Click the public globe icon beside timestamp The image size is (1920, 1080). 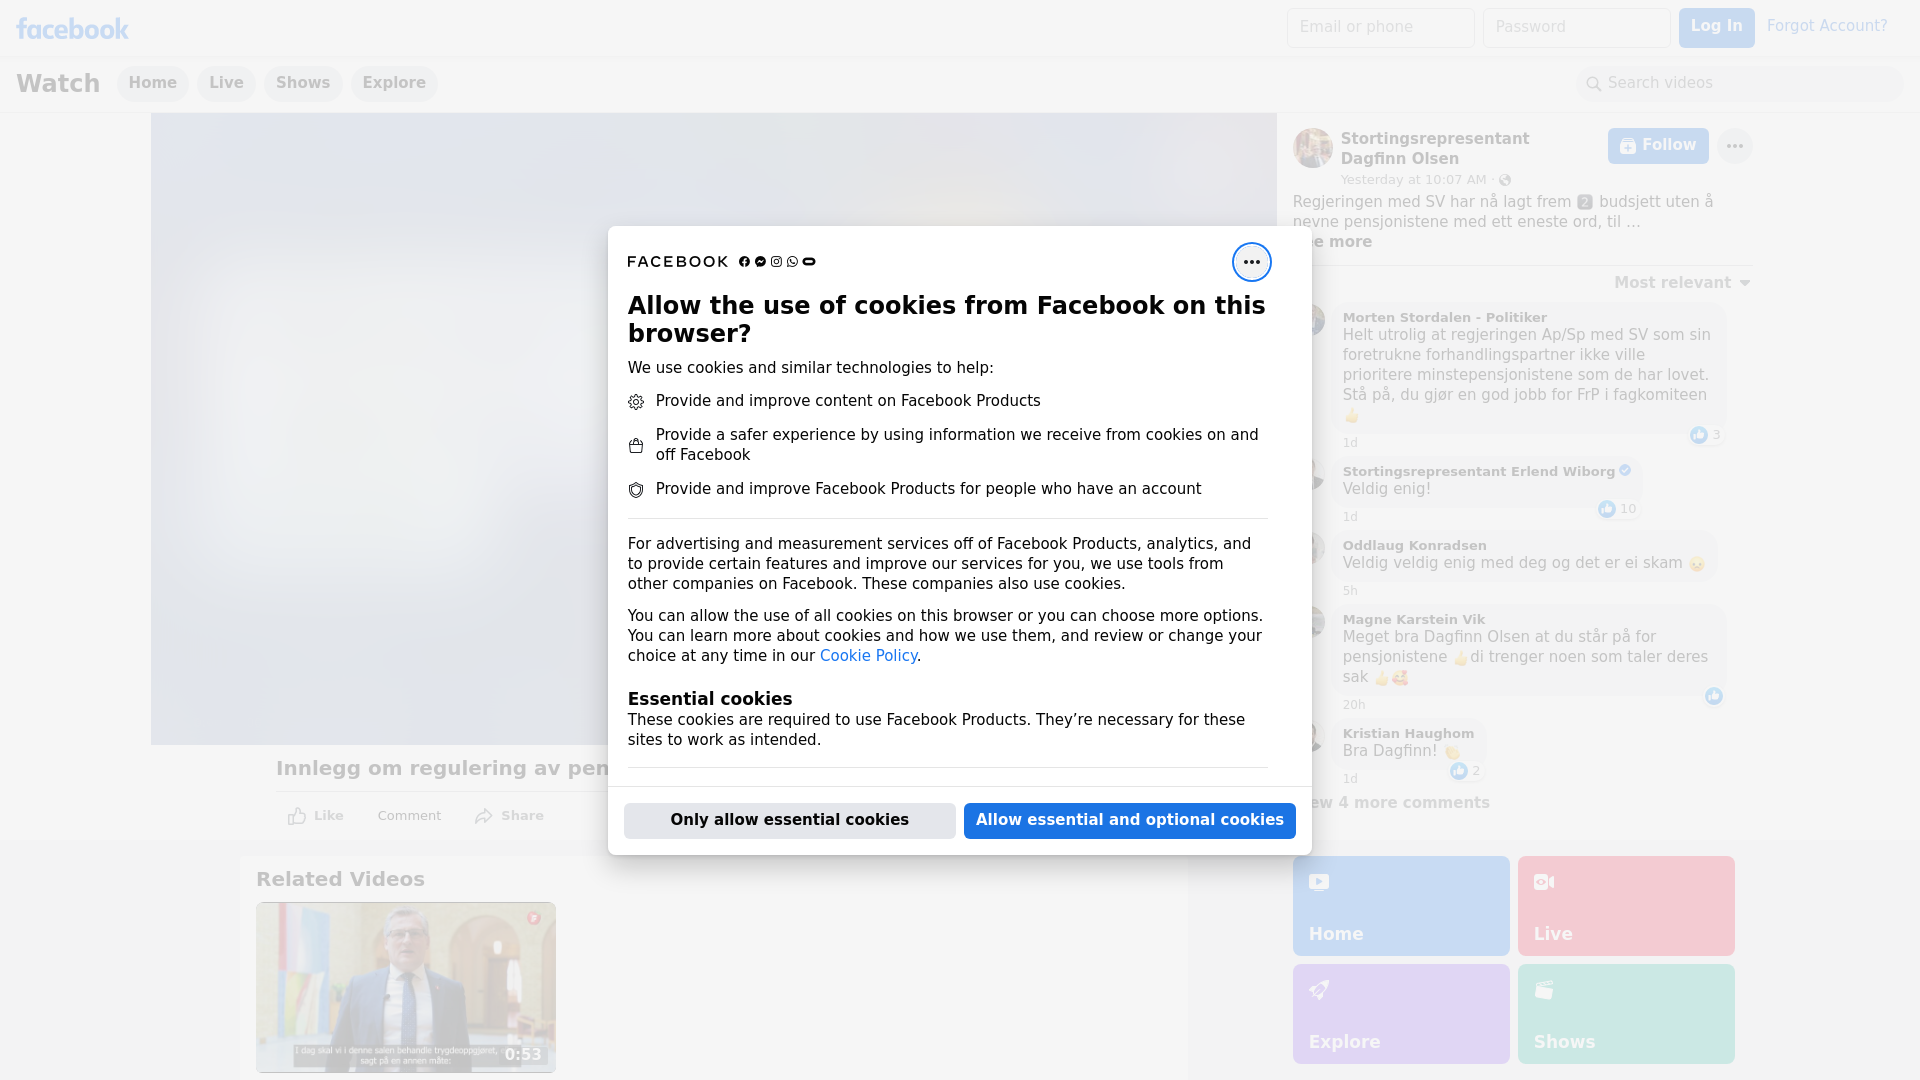(x=1504, y=180)
